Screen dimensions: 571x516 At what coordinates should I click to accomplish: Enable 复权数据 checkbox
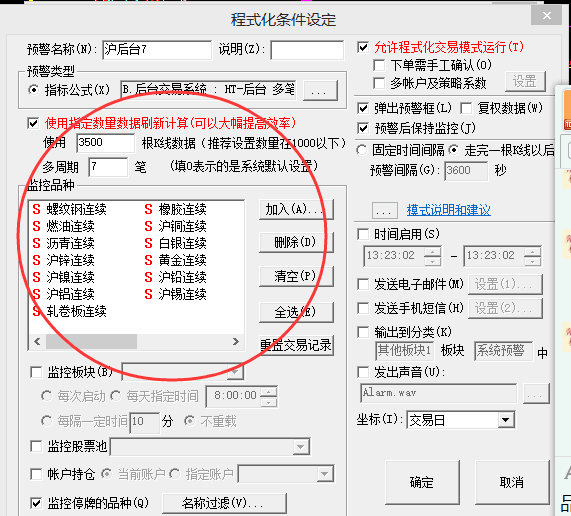click(x=466, y=108)
